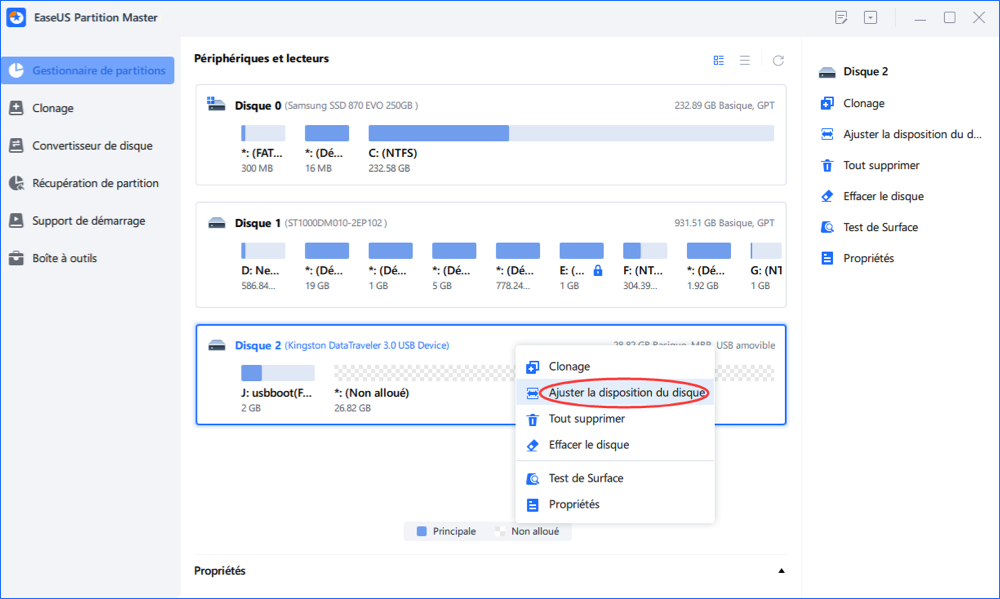Choose Ajuster la disposition du disque in context menu
Screen dimensions: 1000x599
(x=615, y=392)
